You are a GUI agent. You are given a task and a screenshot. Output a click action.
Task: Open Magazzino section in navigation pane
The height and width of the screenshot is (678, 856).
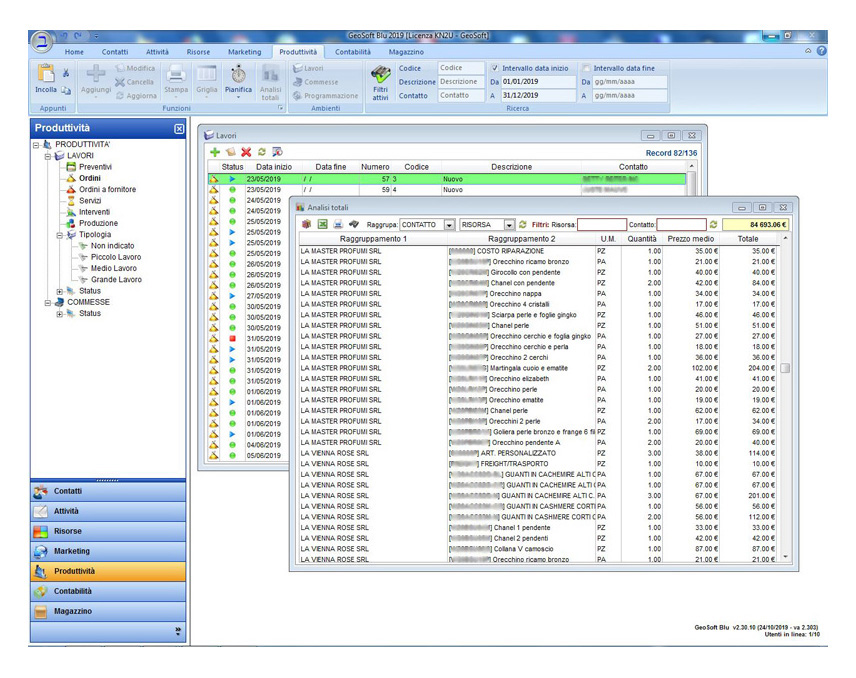[108, 611]
